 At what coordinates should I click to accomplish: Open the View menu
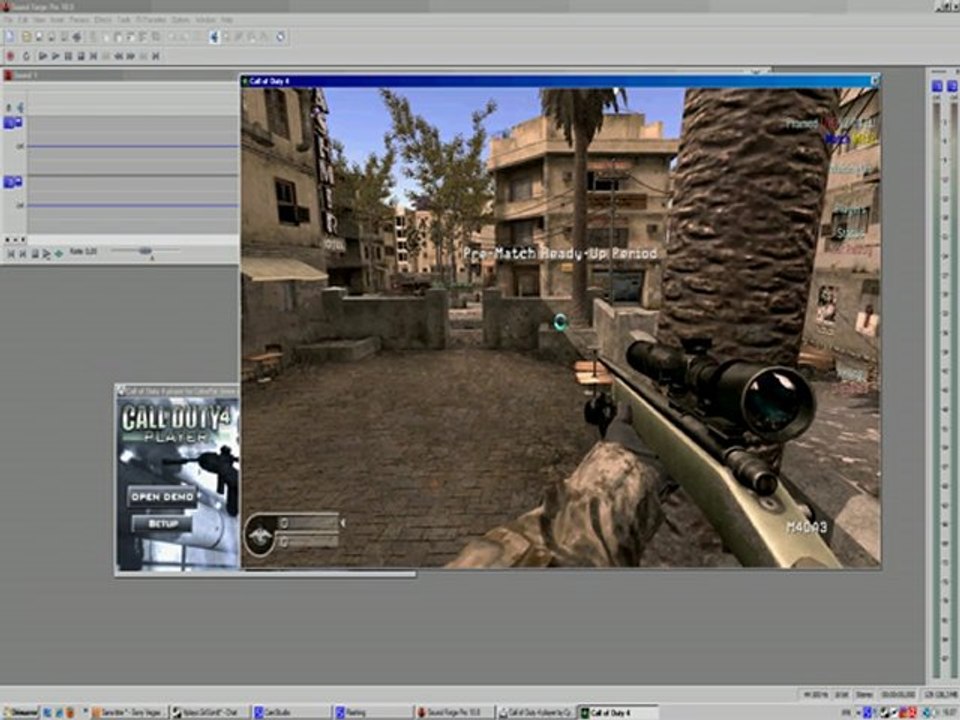[x=39, y=20]
